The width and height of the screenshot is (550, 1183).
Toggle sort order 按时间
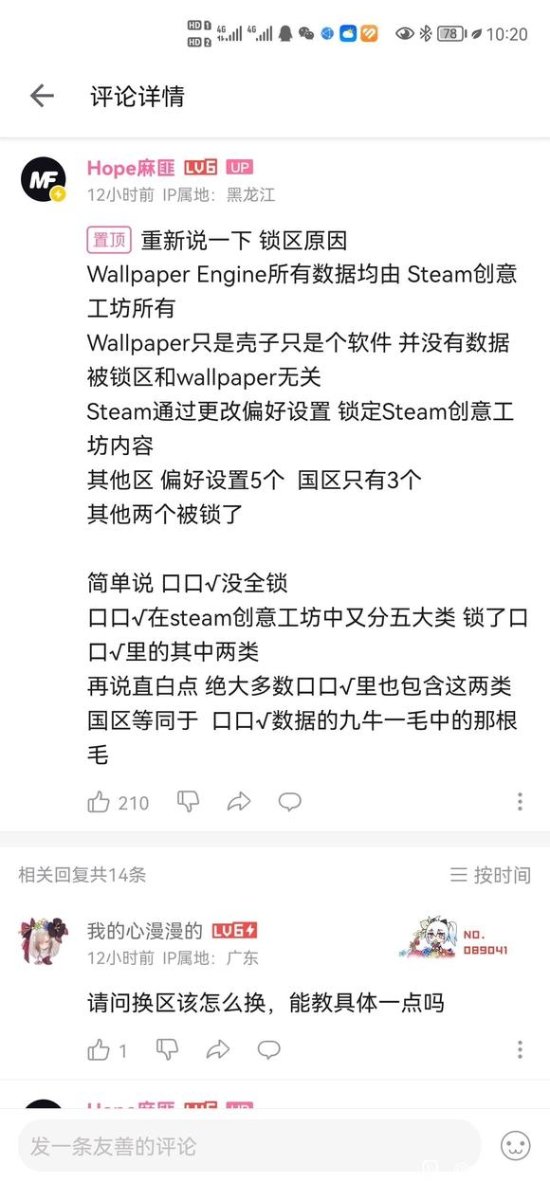point(490,875)
